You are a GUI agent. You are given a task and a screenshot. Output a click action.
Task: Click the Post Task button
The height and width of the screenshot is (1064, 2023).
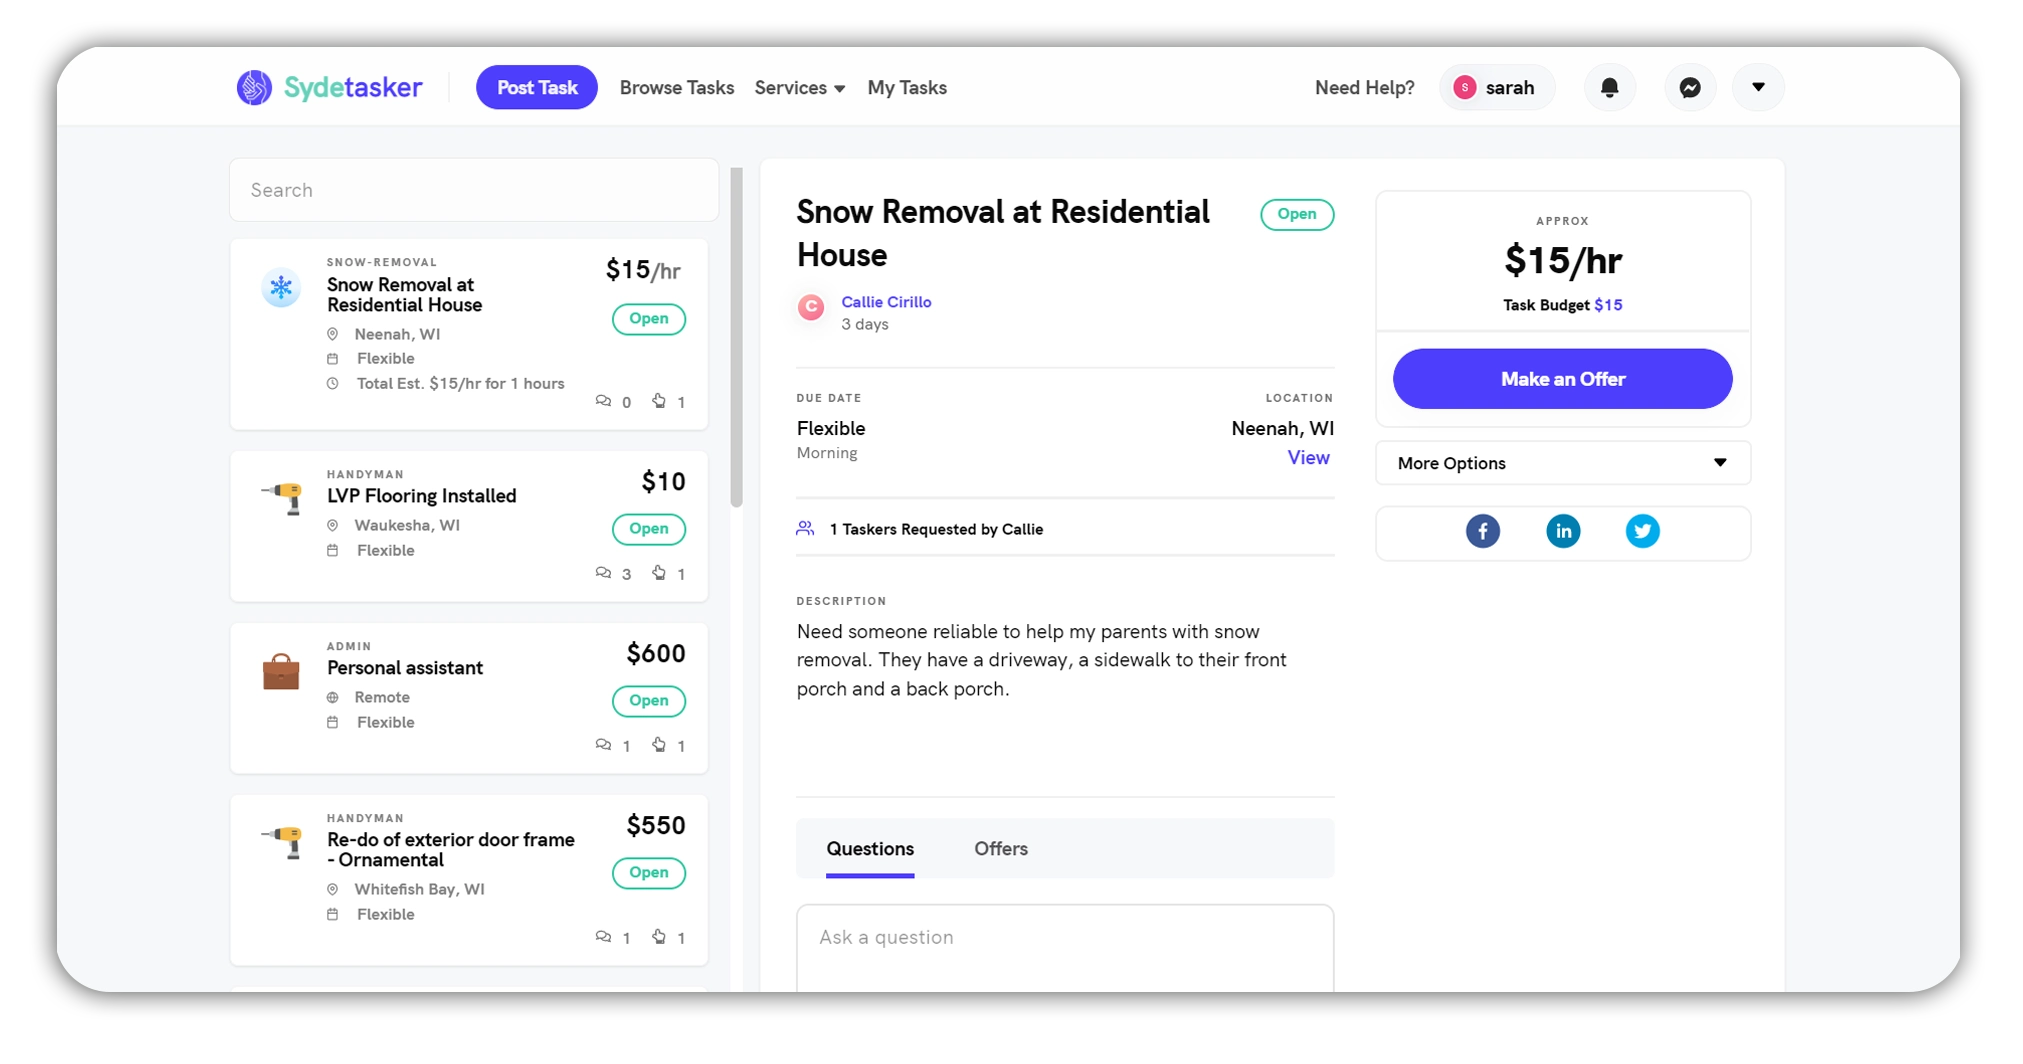[x=536, y=87]
